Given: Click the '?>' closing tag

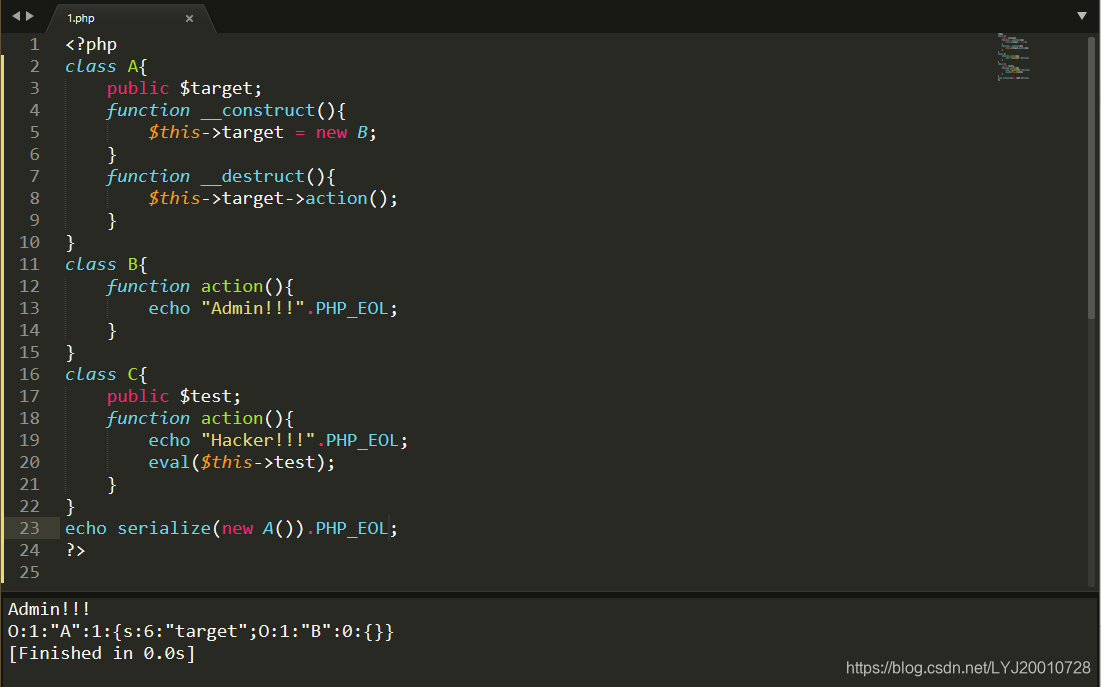Looking at the screenshot, I should click(x=75, y=550).
